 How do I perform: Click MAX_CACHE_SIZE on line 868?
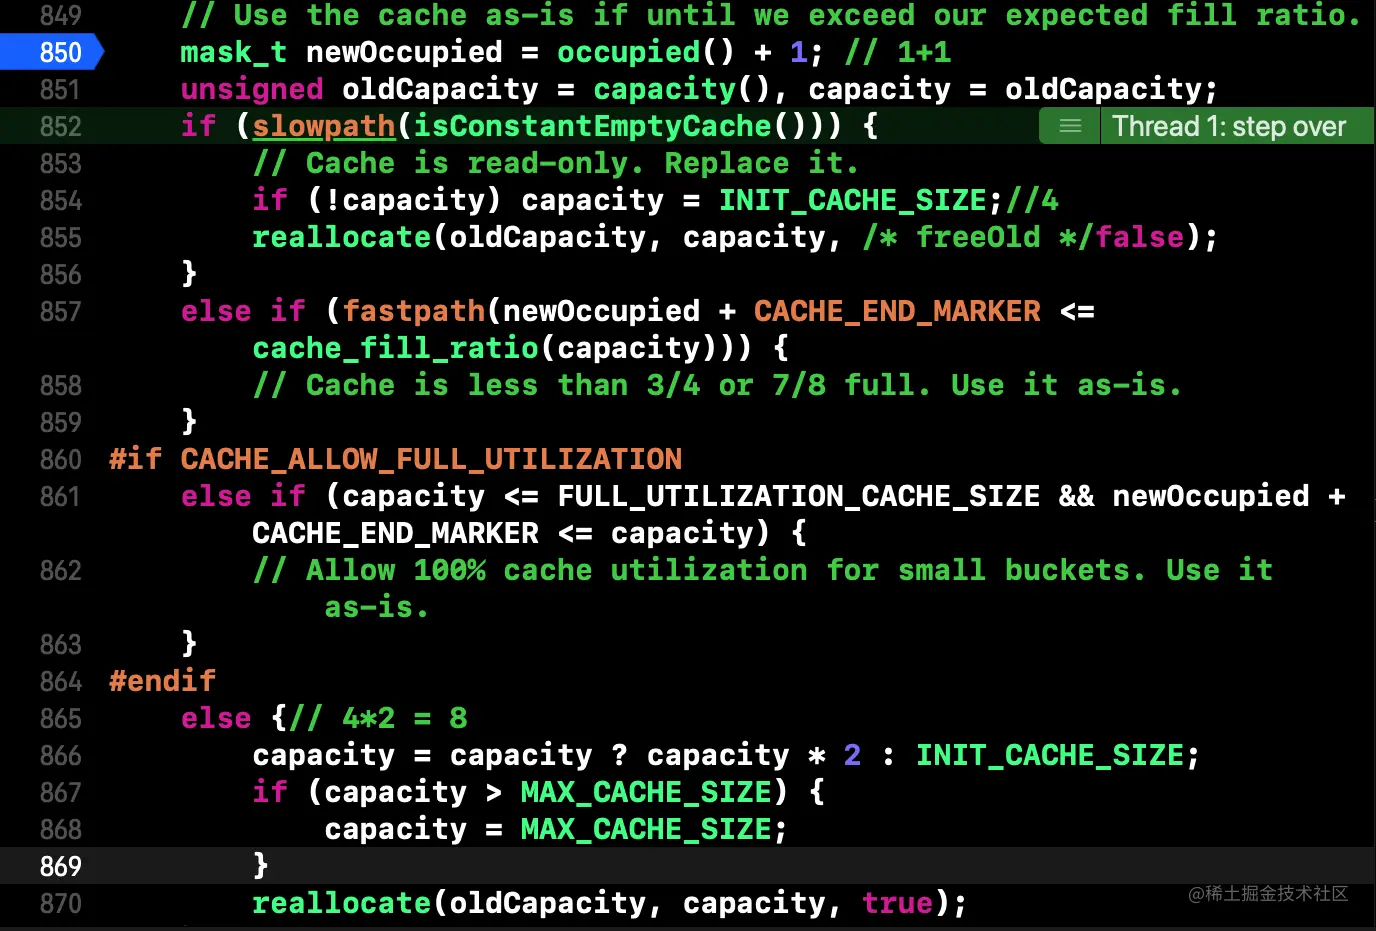646,829
